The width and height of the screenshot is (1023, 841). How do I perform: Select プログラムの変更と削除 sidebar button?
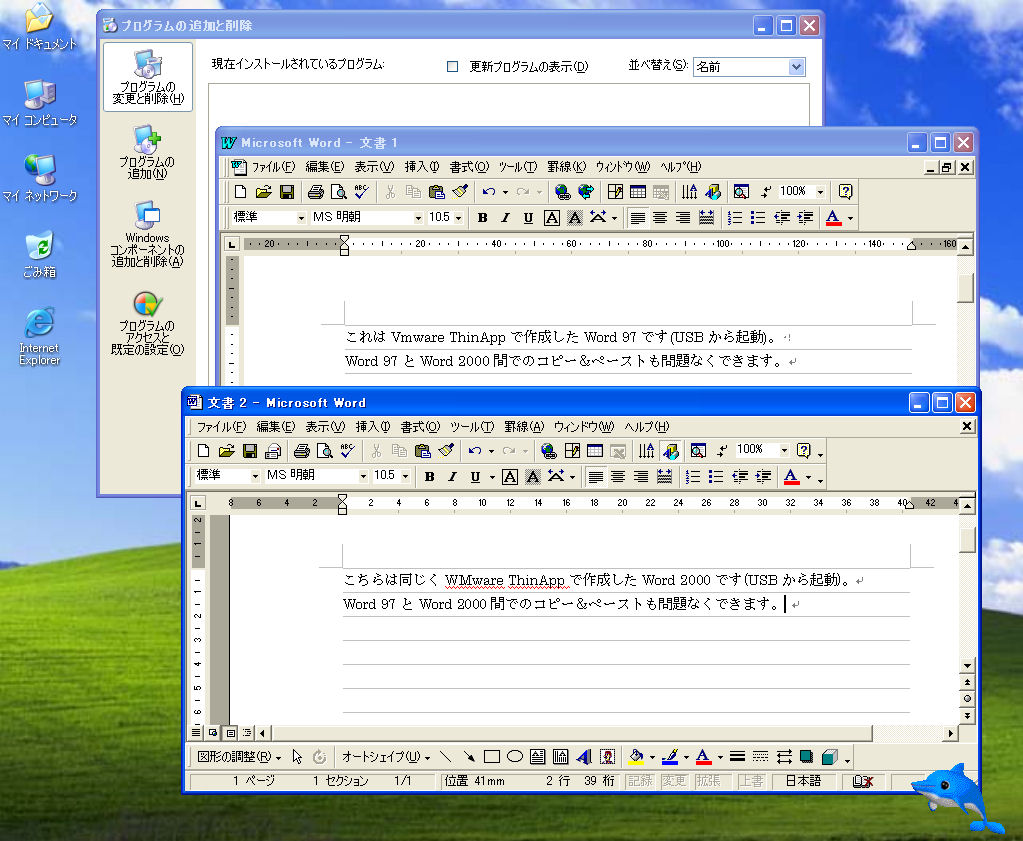pos(148,77)
